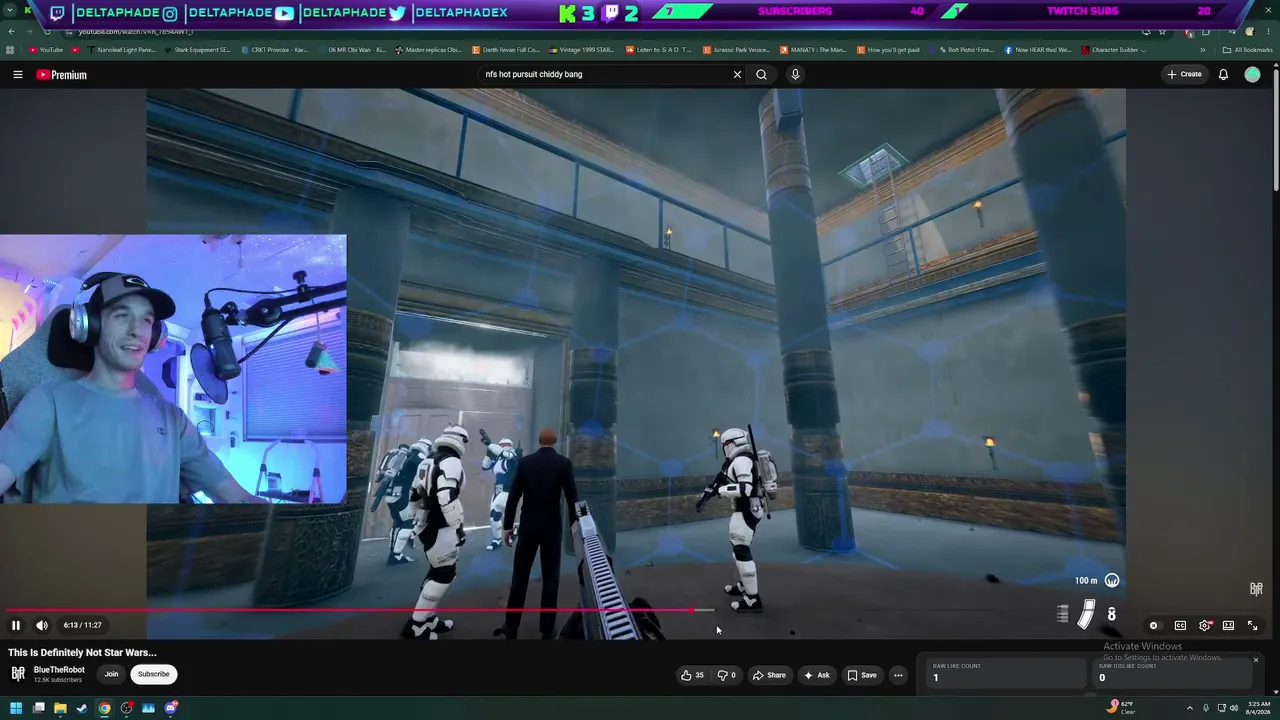Switch to Chrome on the taskbar
Viewport: 1280px width, 720px height.
[104, 708]
